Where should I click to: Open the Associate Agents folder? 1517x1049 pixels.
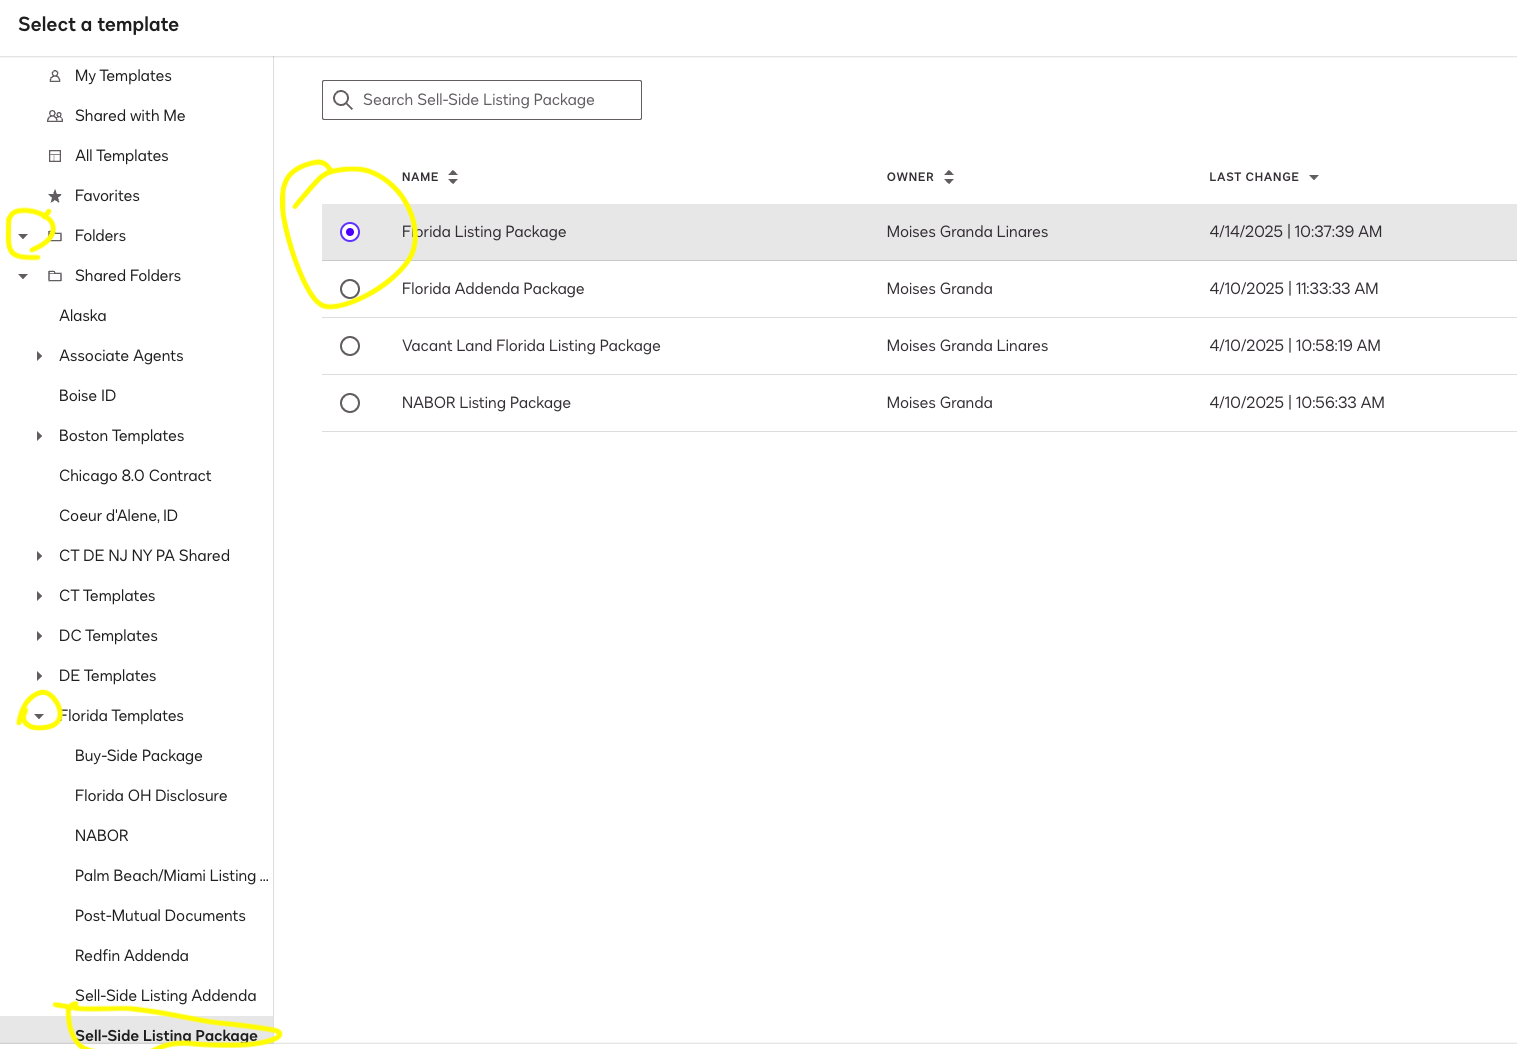[121, 356]
